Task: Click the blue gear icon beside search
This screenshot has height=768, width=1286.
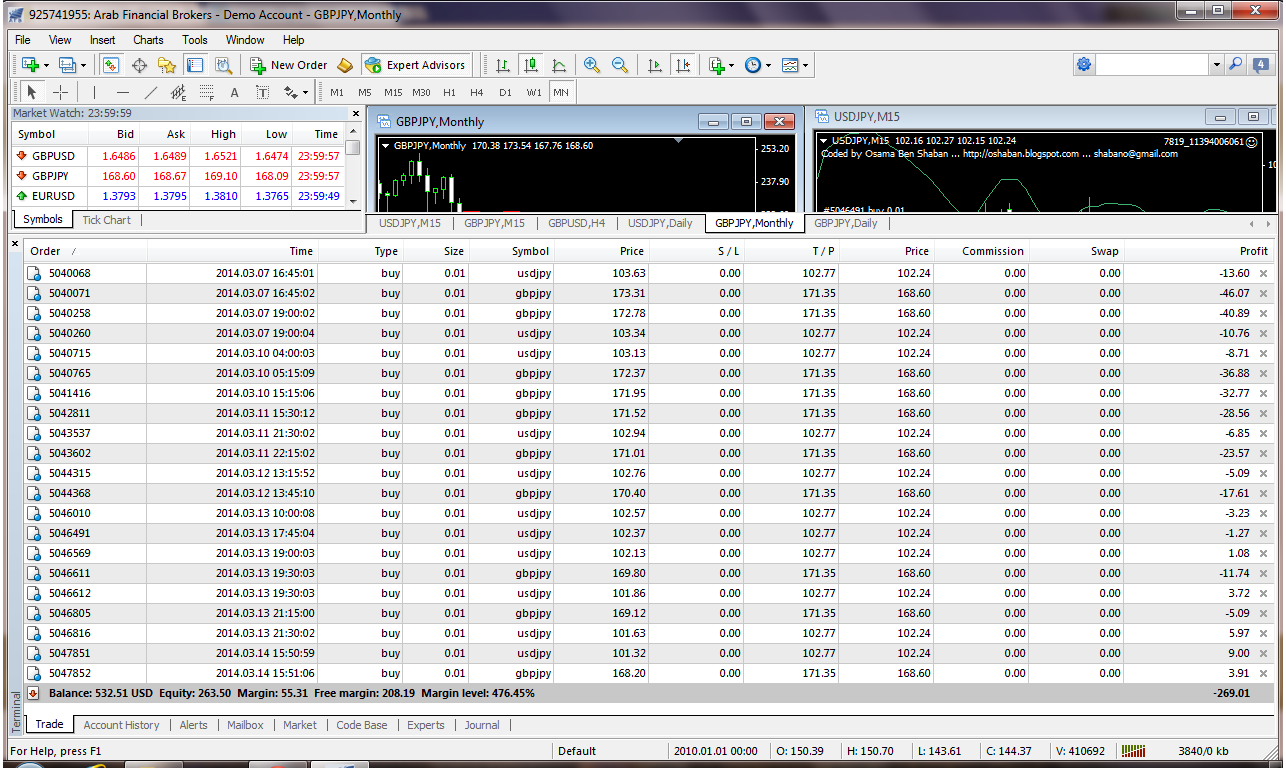Action: pyautogui.click(x=1084, y=64)
